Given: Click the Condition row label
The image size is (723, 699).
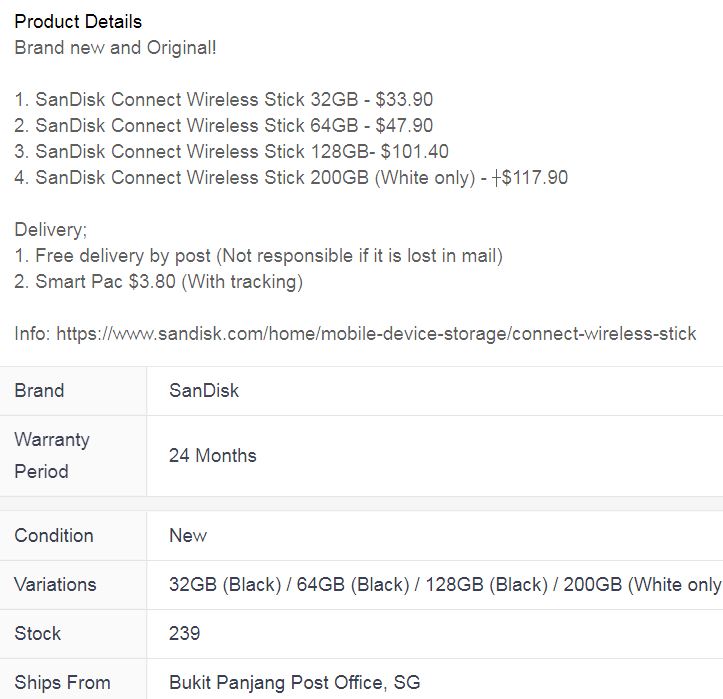Looking at the screenshot, I should [54, 535].
